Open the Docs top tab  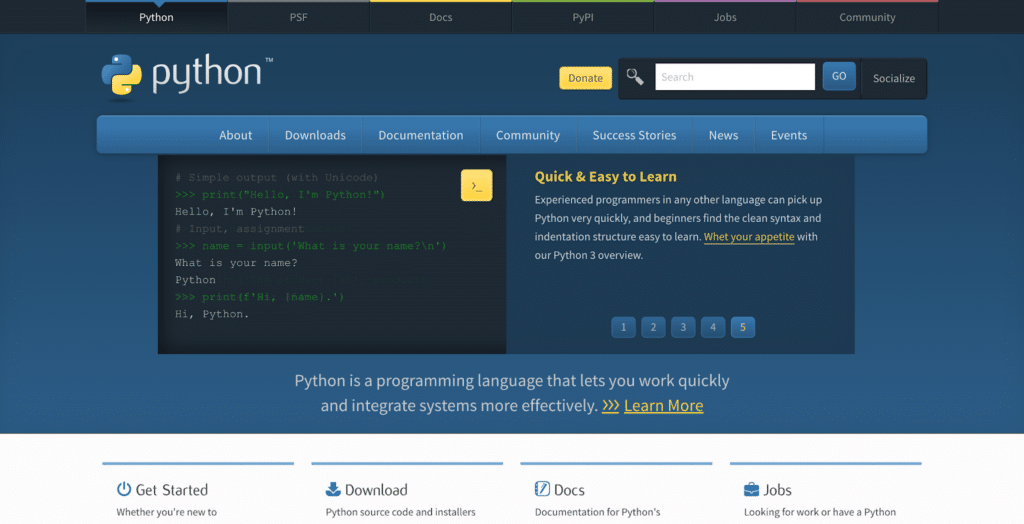[441, 17]
